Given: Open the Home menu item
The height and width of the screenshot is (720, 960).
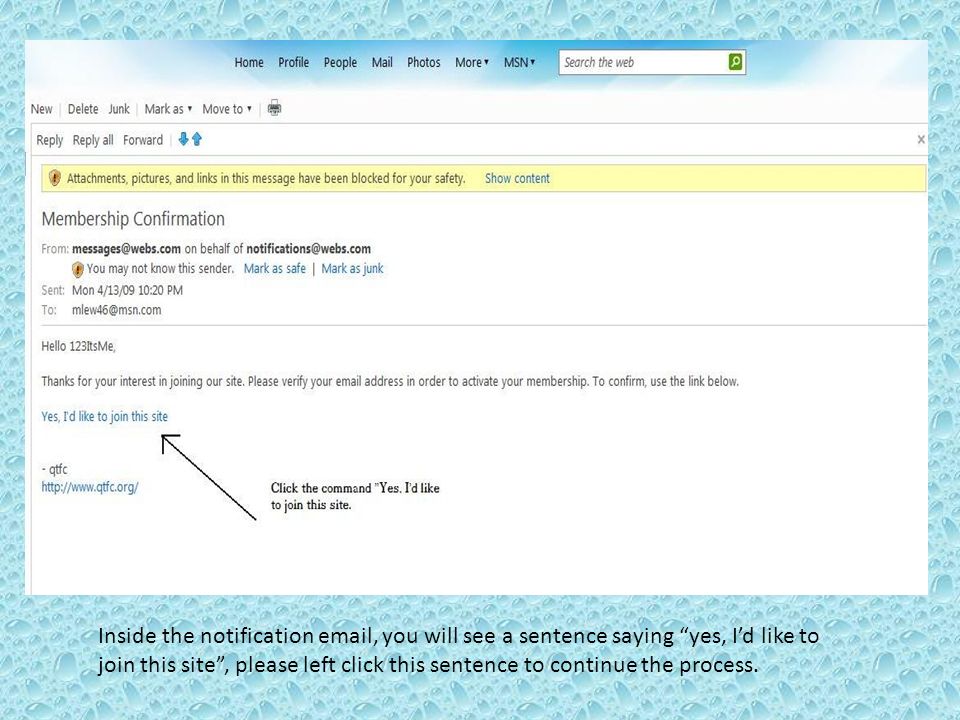Looking at the screenshot, I should (249, 62).
